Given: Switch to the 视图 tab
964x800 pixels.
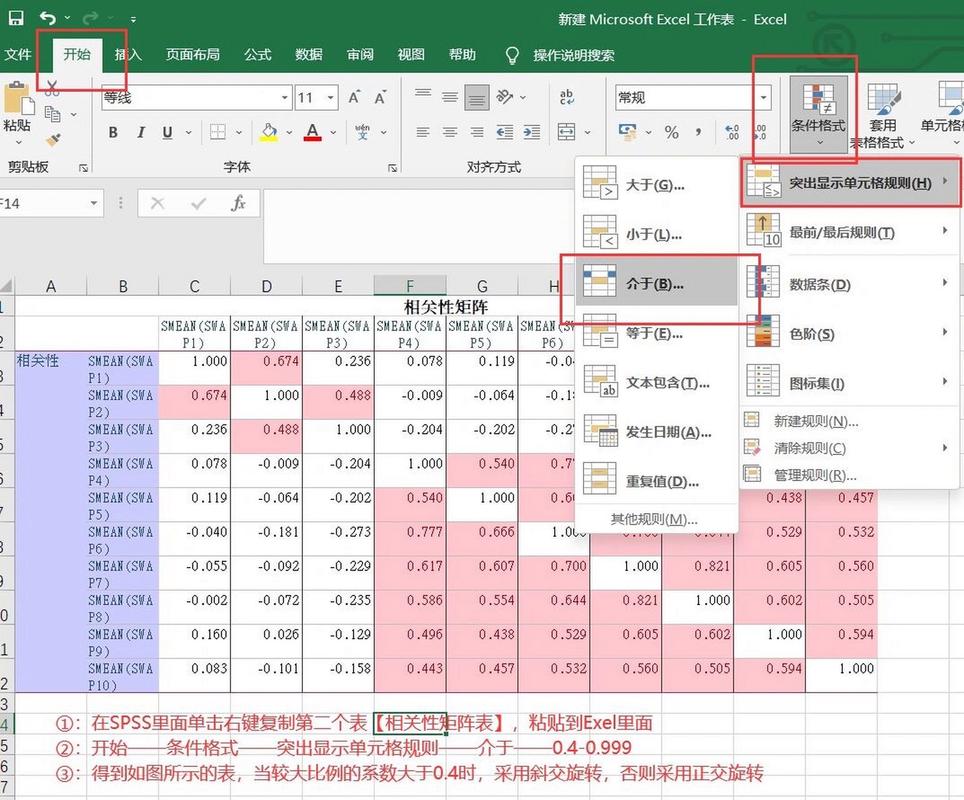Looking at the screenshot, I should (x=411, y=55).
